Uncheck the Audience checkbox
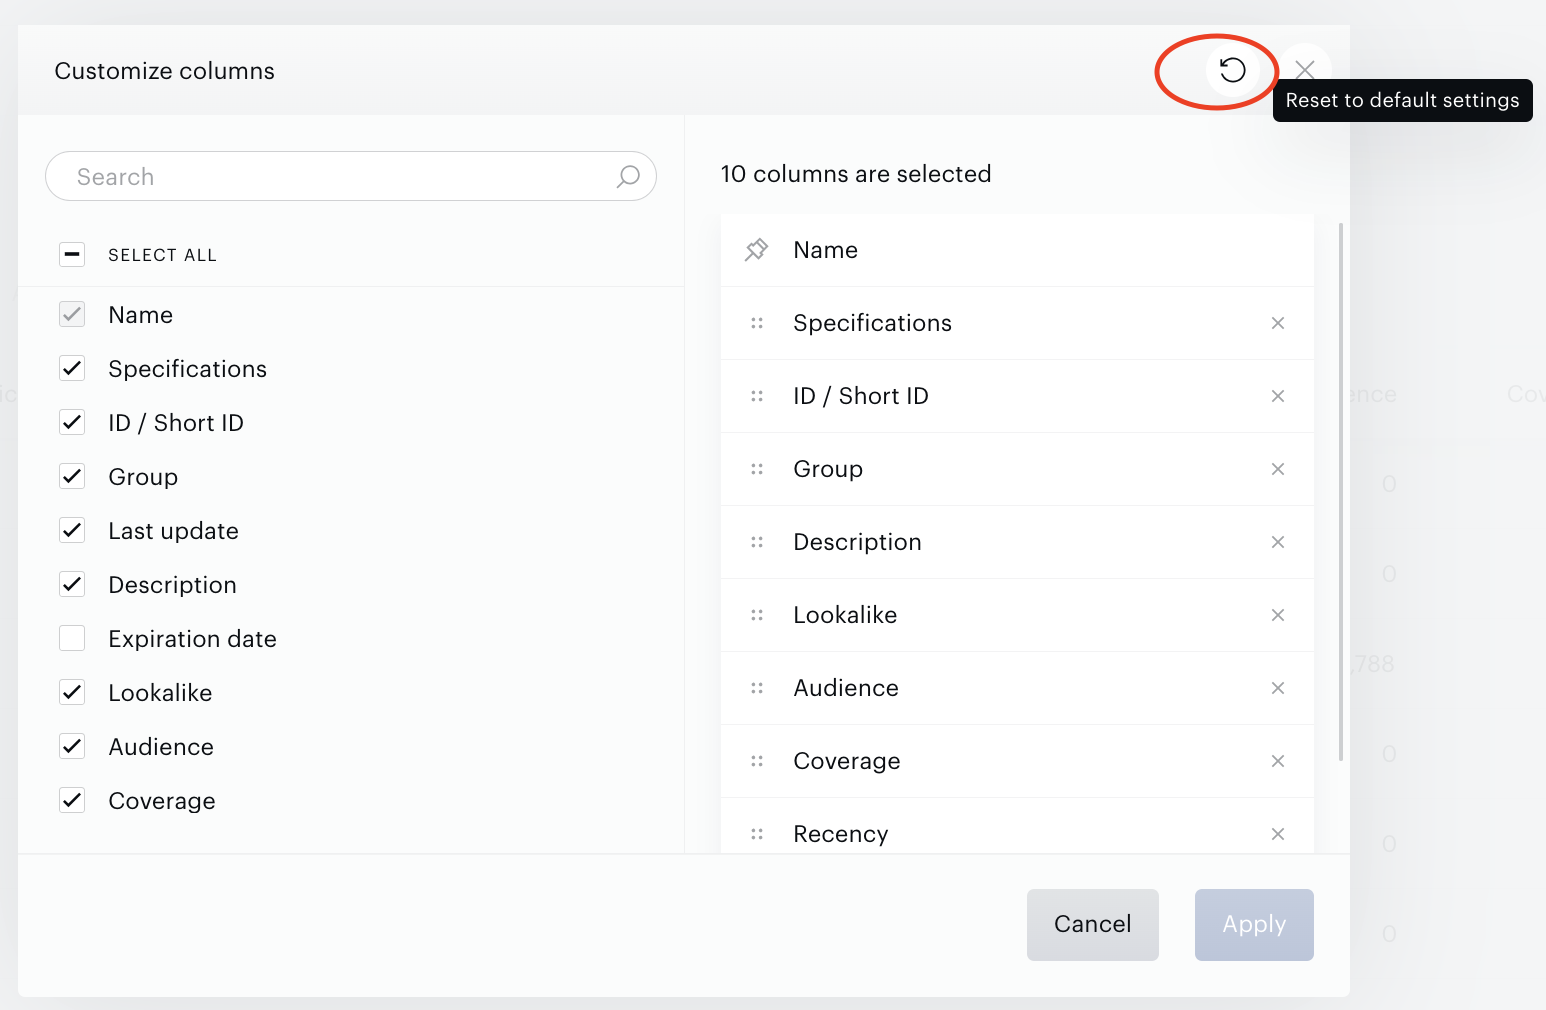 [x=72, y=746]
